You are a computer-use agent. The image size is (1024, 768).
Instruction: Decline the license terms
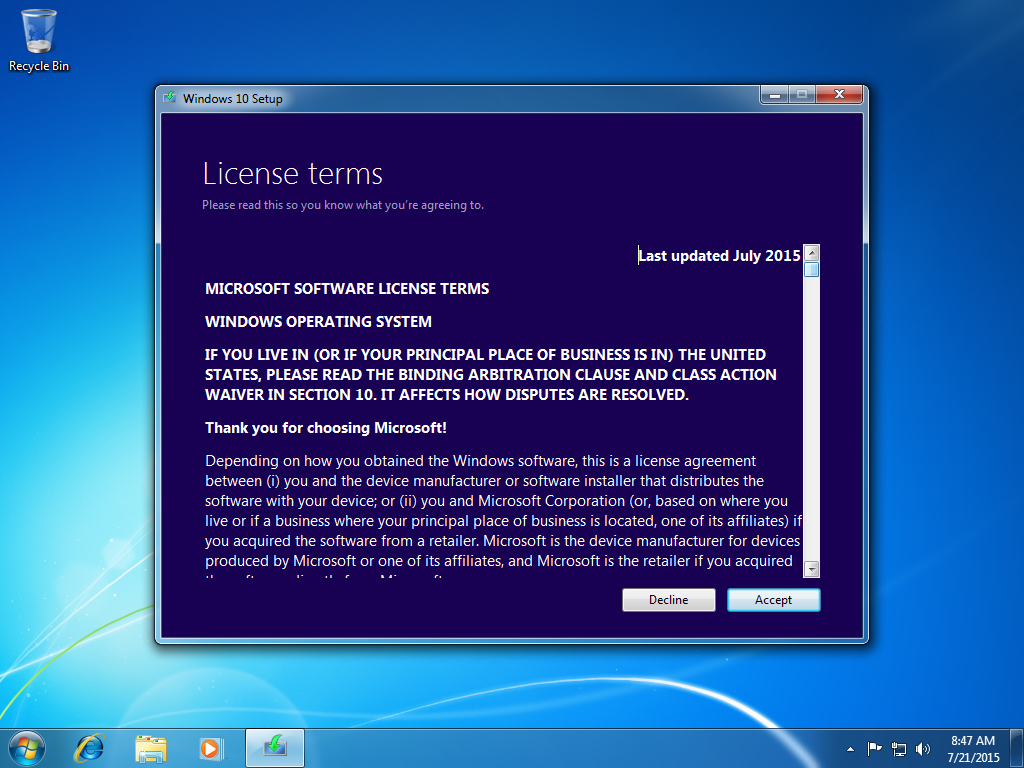click(x=668, y=600)
